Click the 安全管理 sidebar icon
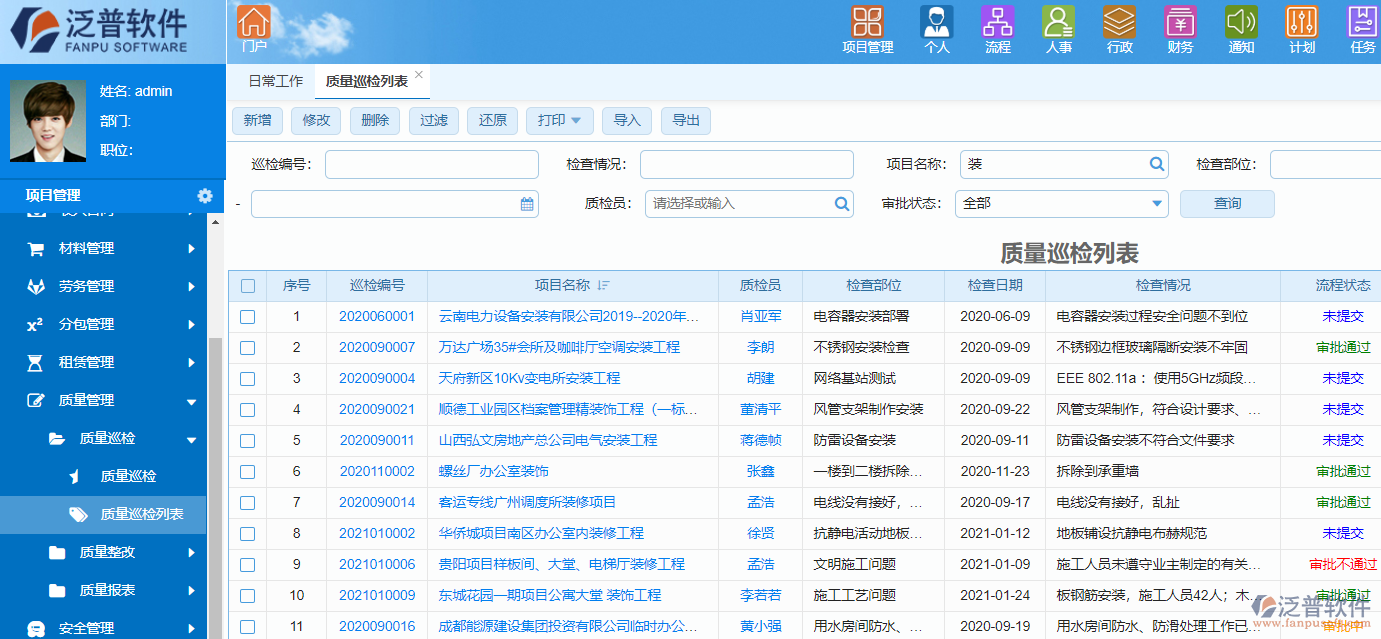This screenshot has width=1381, height=639. click(36, 629)
